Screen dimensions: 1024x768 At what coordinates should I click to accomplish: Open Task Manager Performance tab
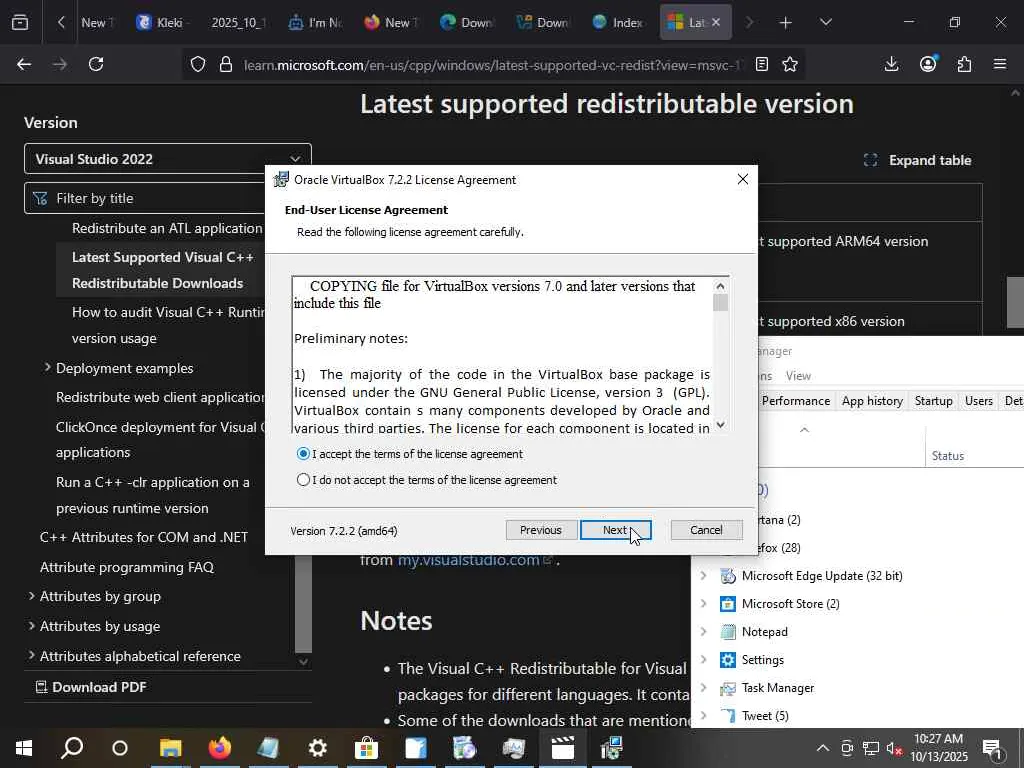[x=795, y=400]
